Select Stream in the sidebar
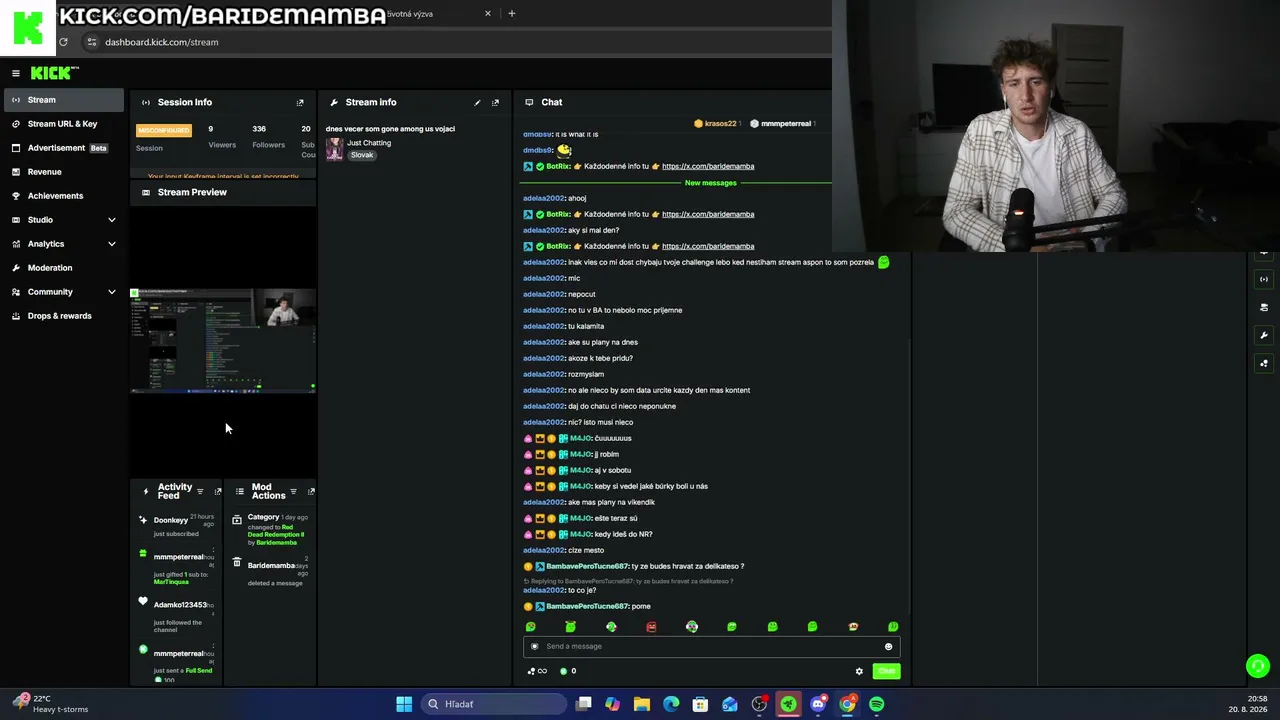 62,100
